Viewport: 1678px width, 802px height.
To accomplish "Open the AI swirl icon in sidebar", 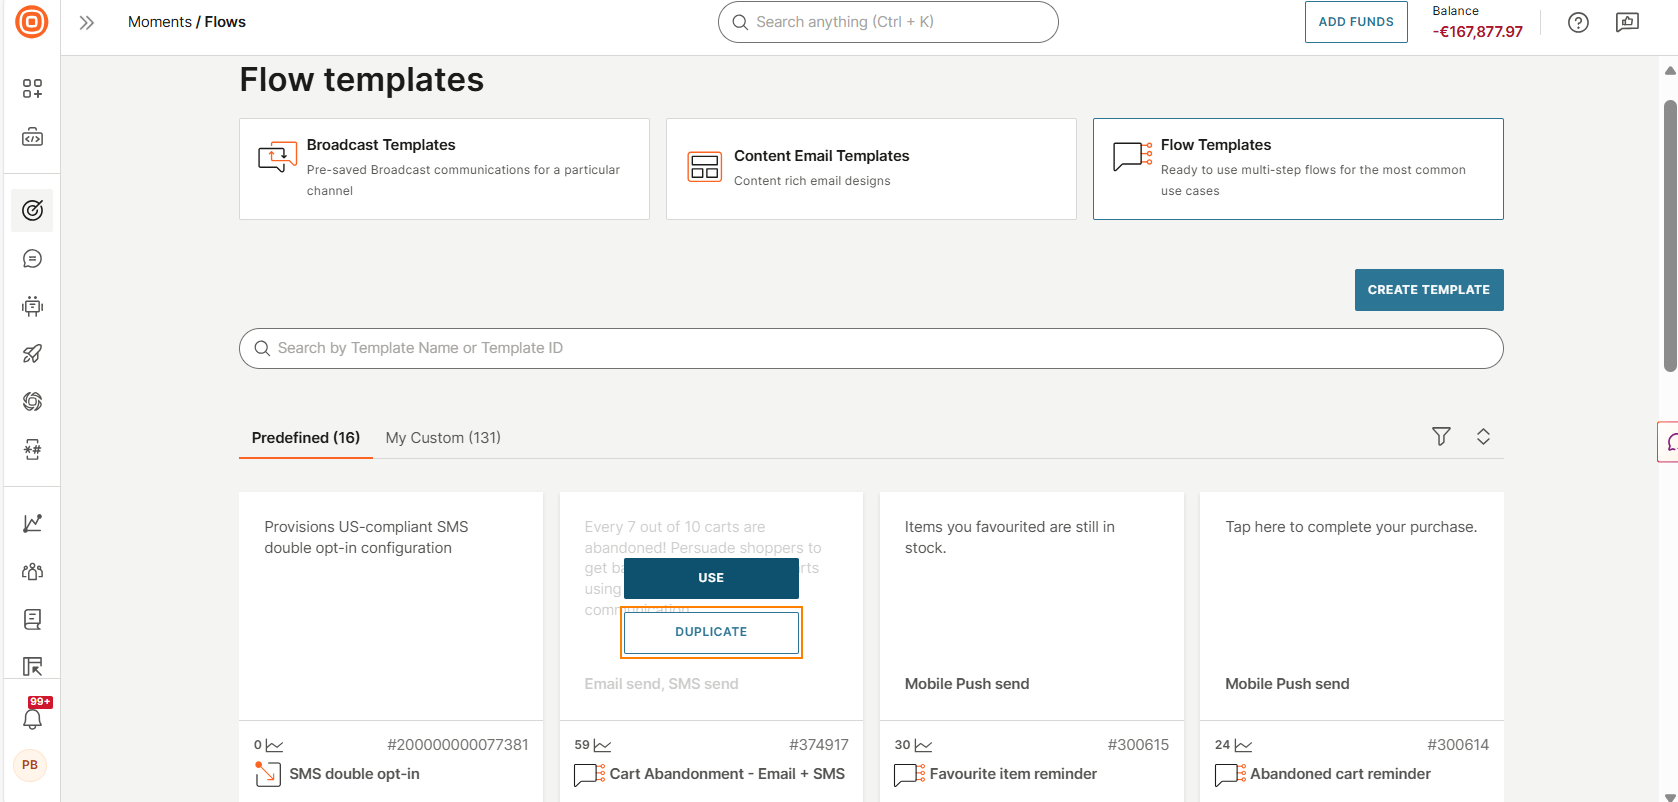I will point(32,401).
